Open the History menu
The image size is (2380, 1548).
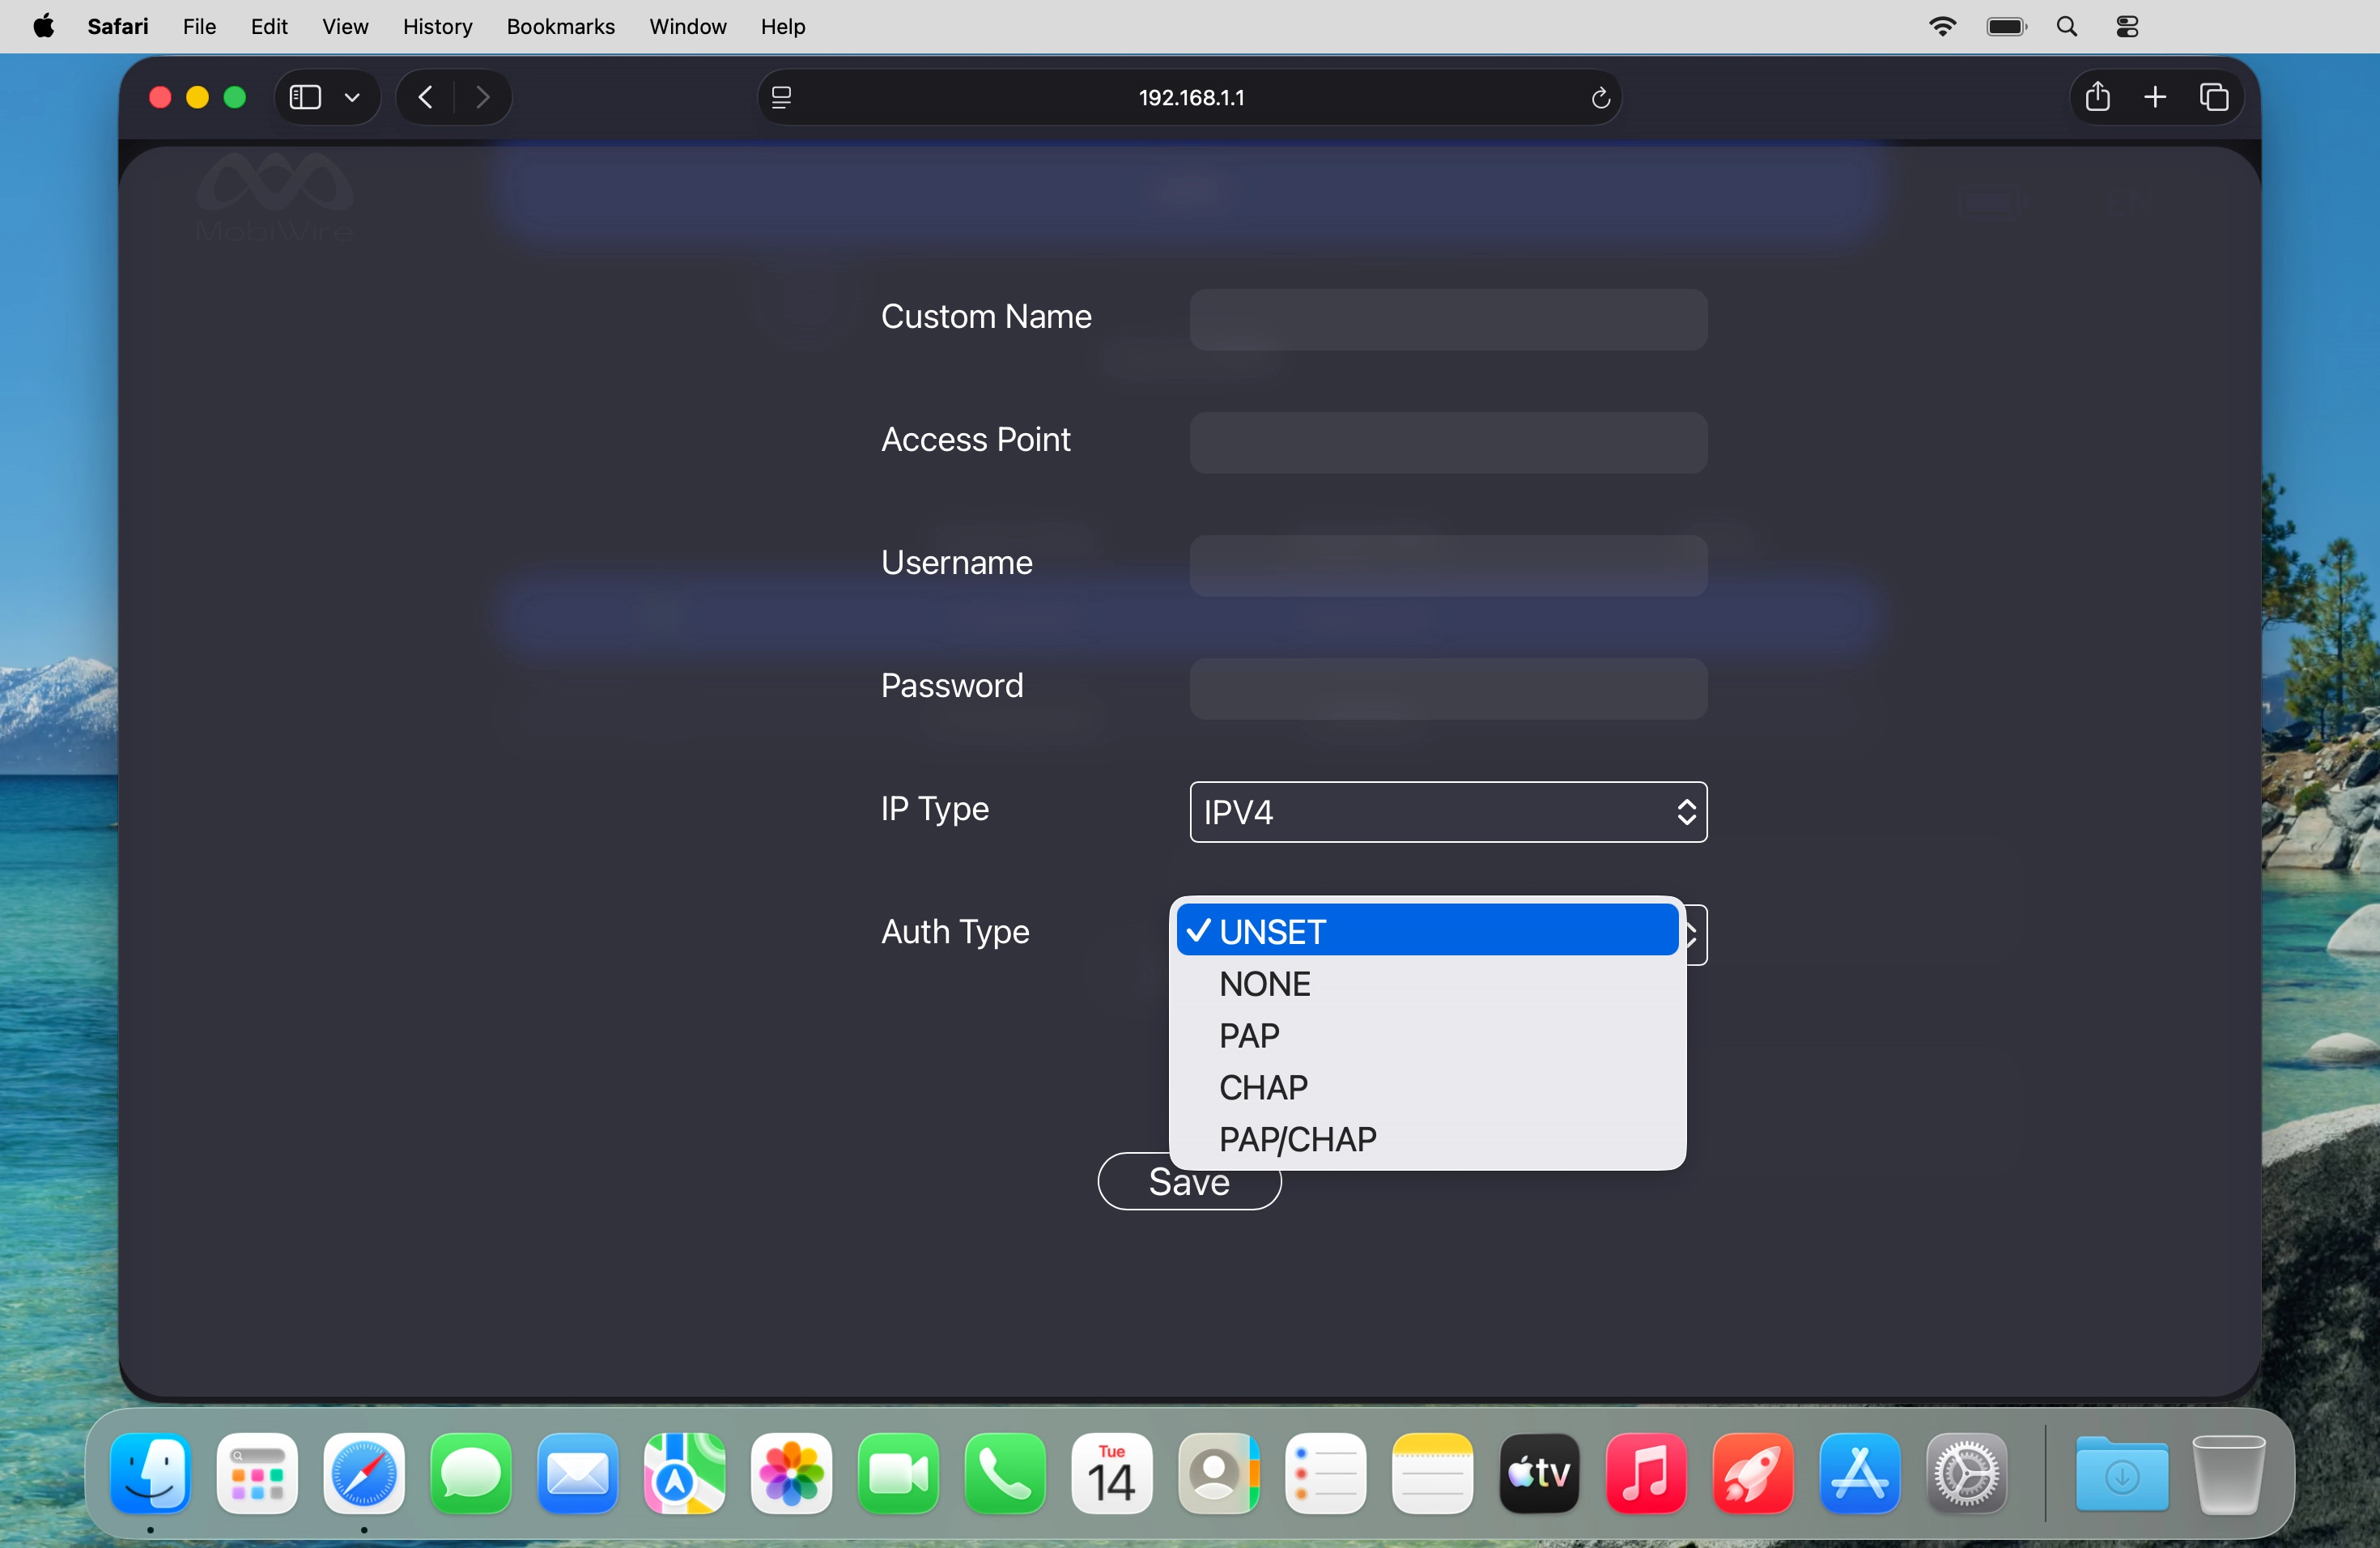tap(437, 27)
